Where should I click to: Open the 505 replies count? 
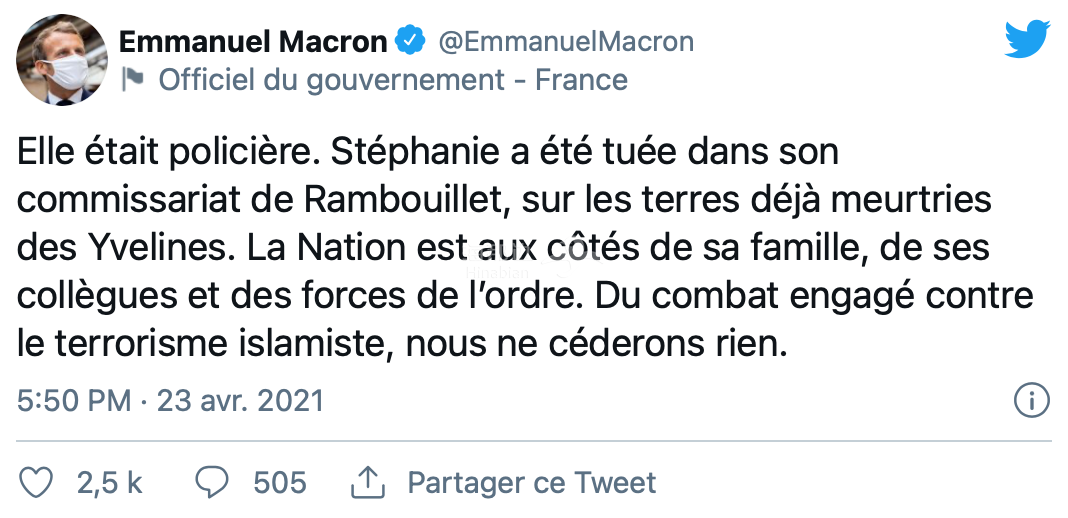pos(279,483)
